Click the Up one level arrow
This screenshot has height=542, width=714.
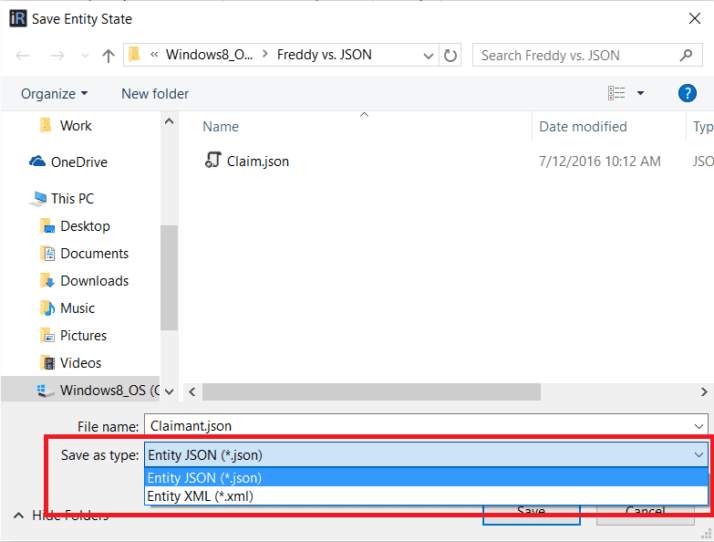[x=108, y=56]
